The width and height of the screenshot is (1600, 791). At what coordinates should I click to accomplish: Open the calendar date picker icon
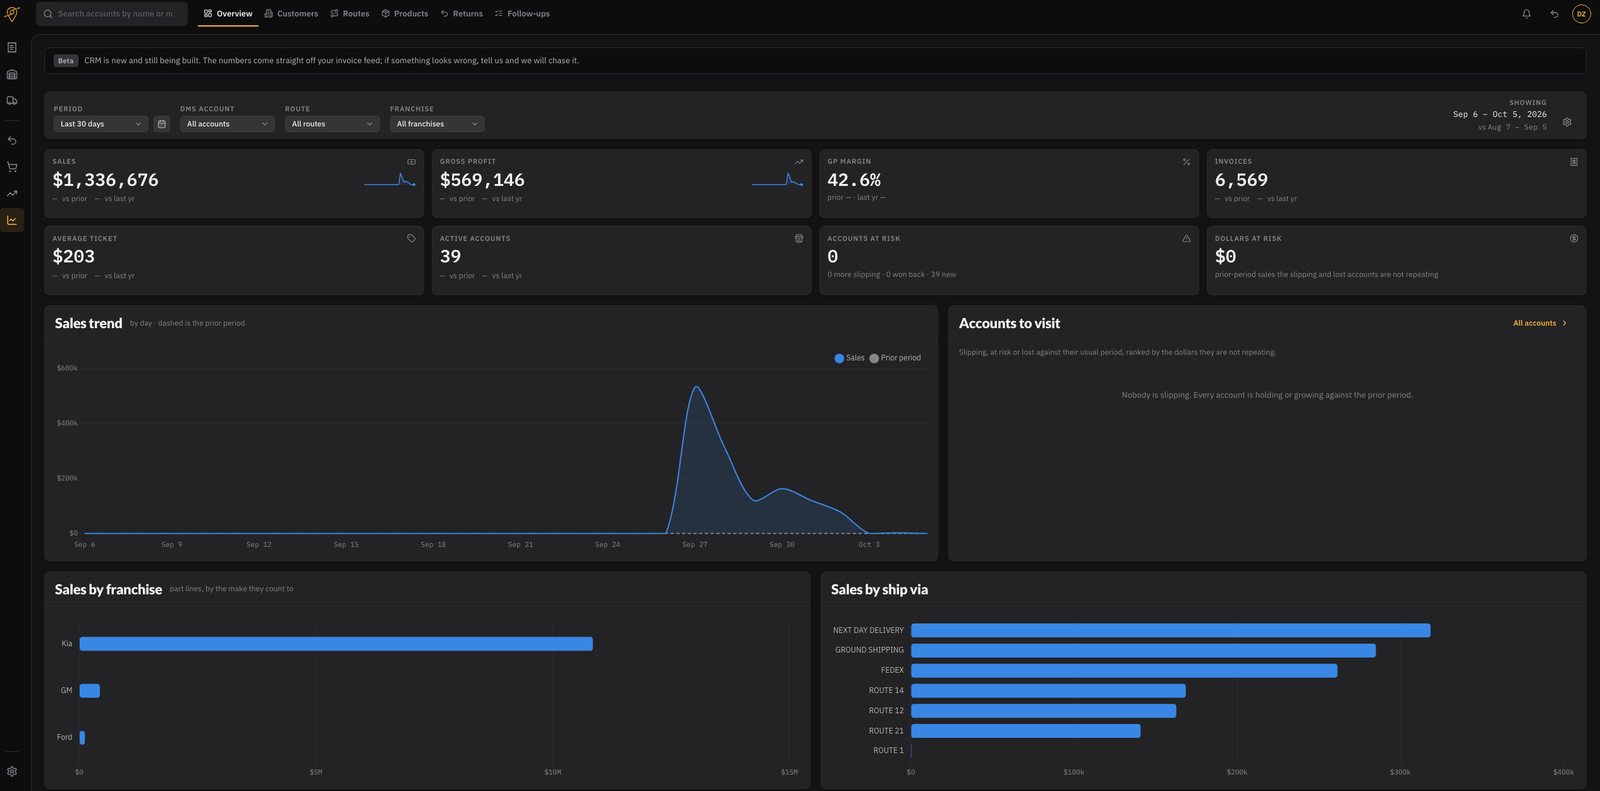pyautogui.click(x=162, y=124)
